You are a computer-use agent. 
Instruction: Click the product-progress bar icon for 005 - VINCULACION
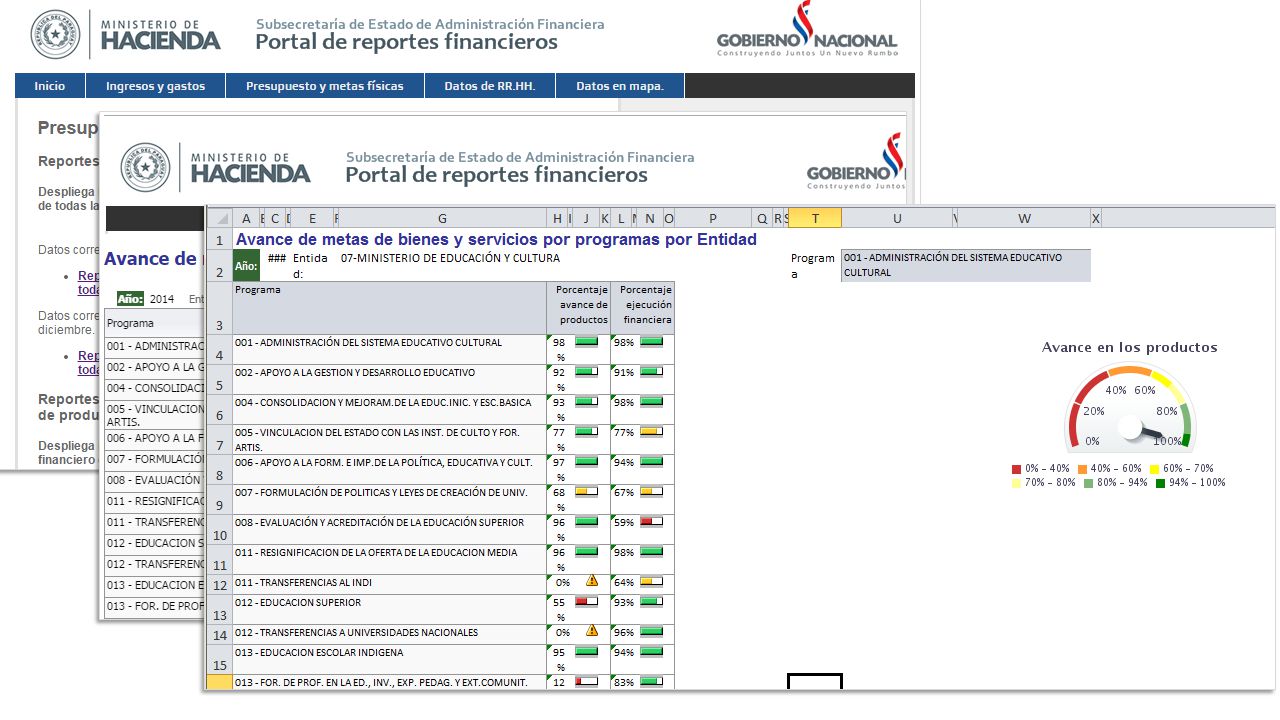click(586, 432)
